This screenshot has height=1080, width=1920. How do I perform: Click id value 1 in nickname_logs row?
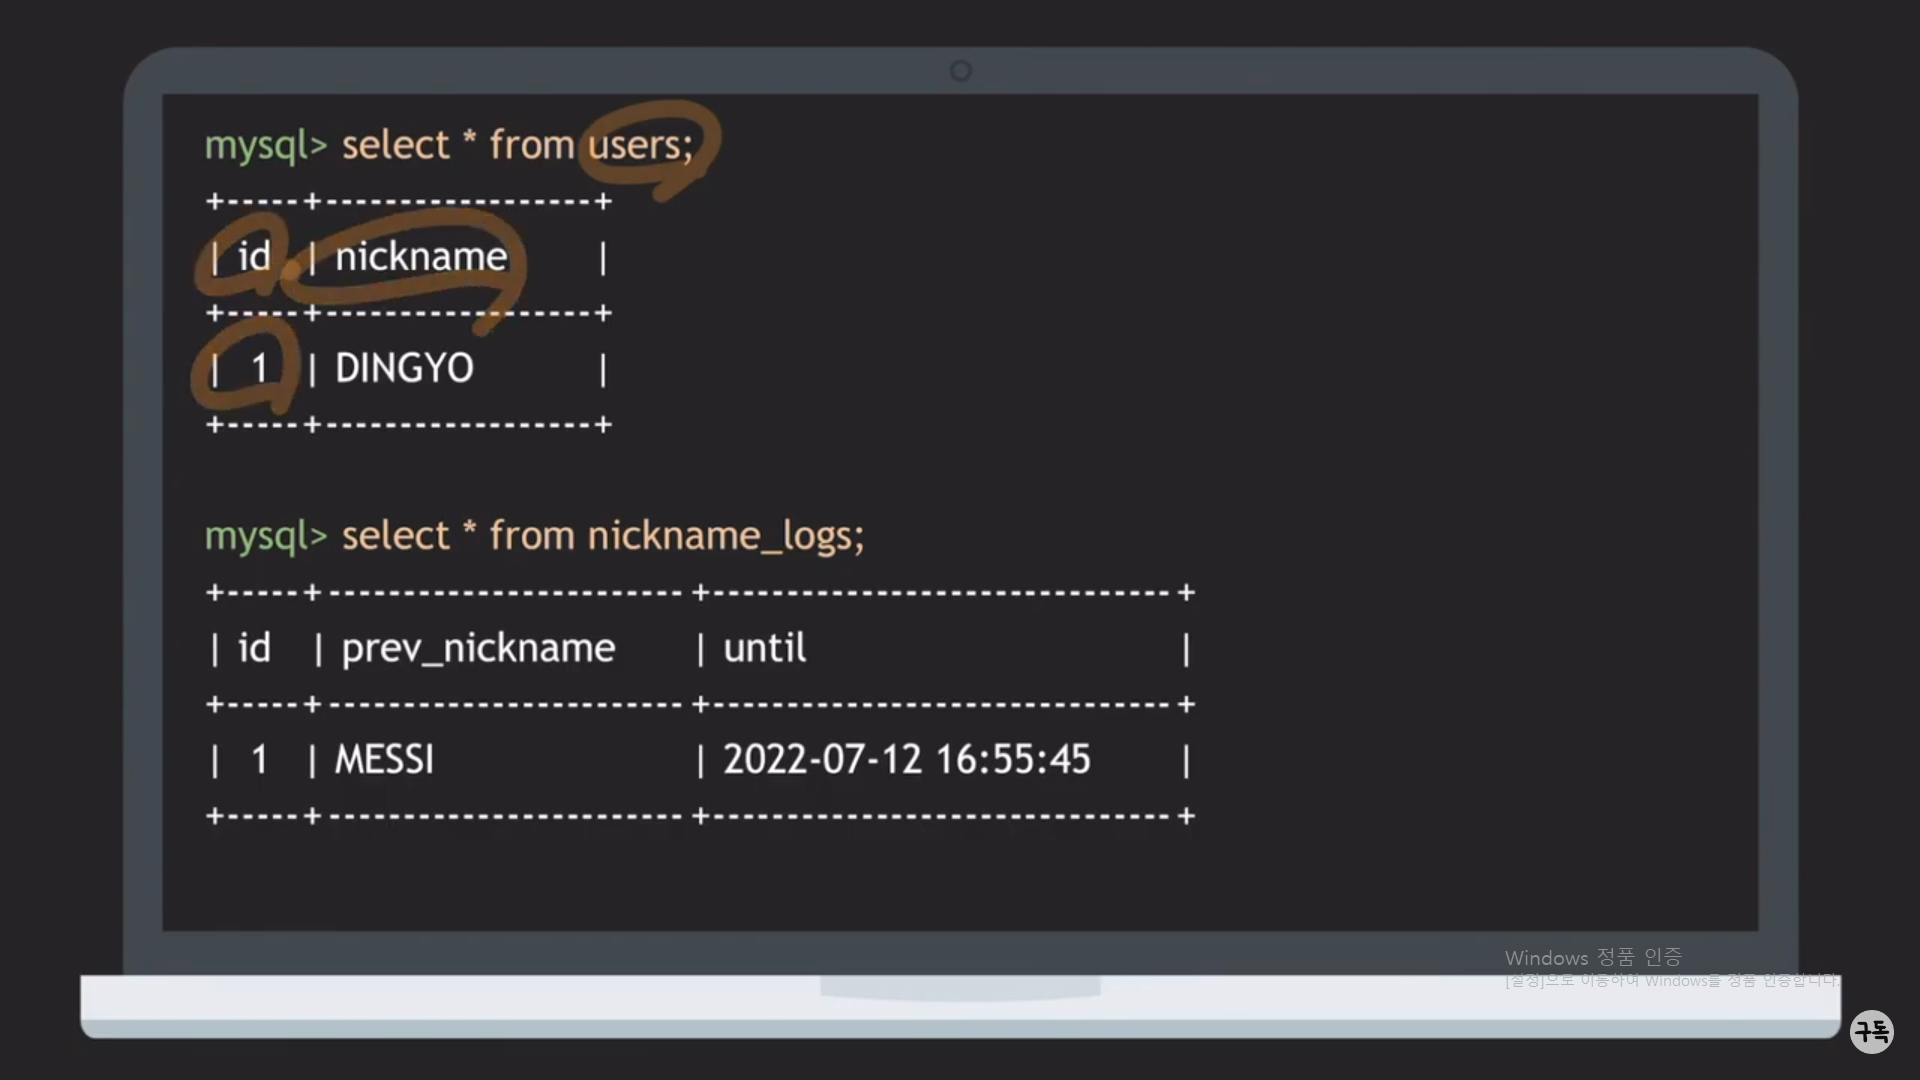(x=259, y=760)
